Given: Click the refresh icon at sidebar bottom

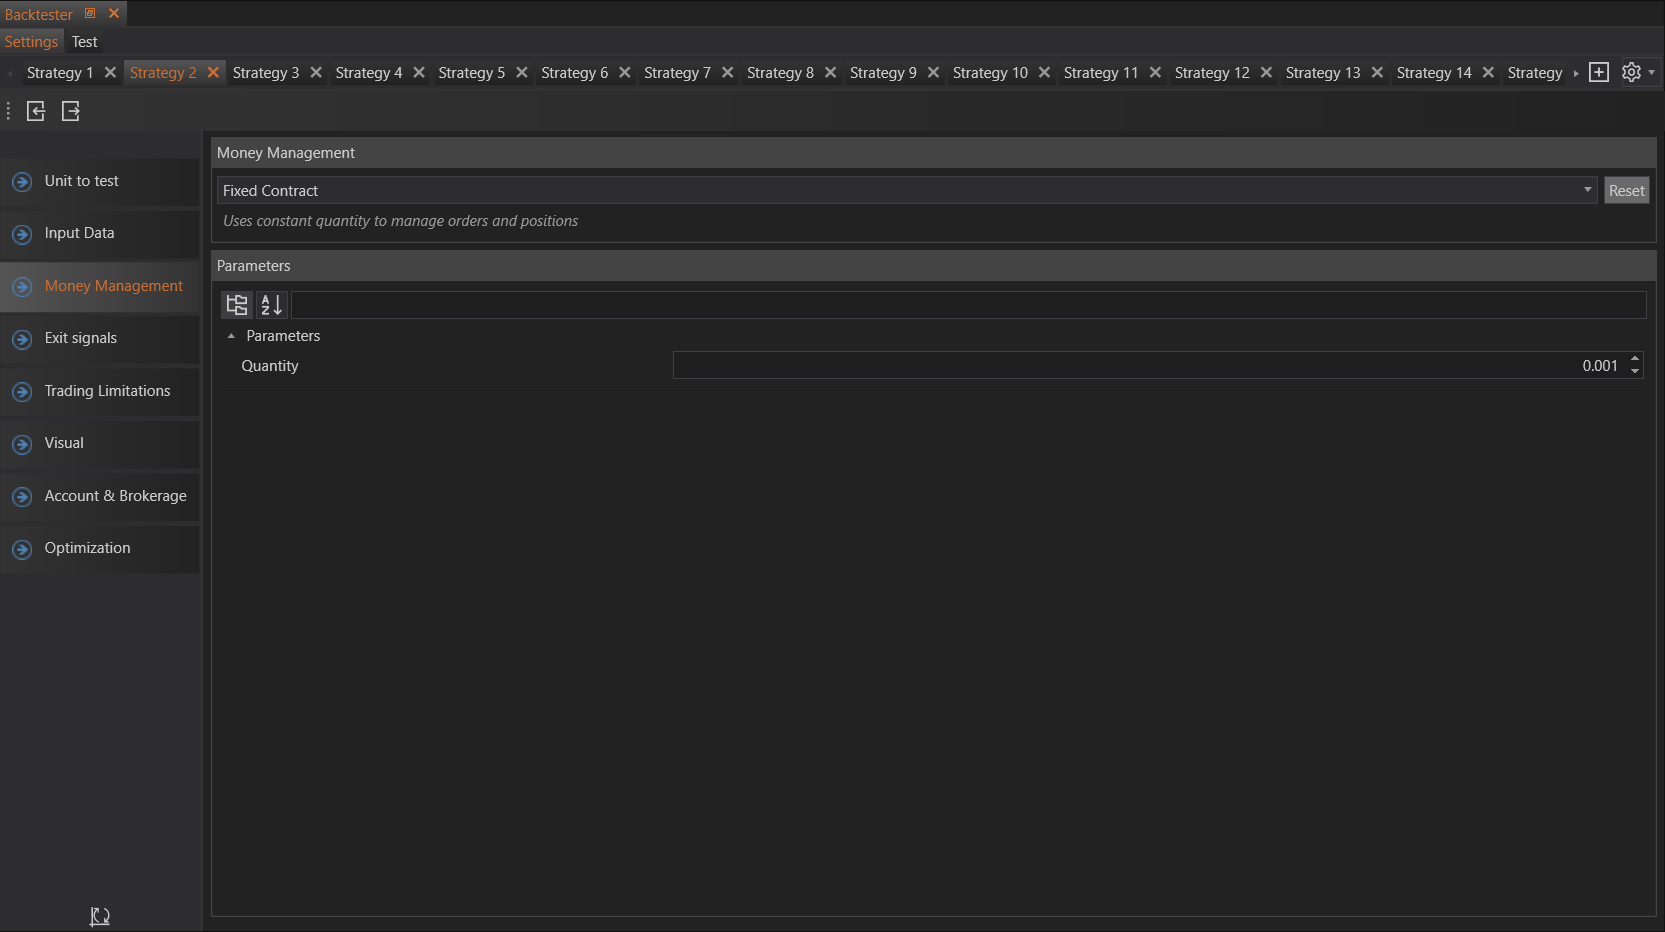Looking at the screenshot, I should click(100, 916).
